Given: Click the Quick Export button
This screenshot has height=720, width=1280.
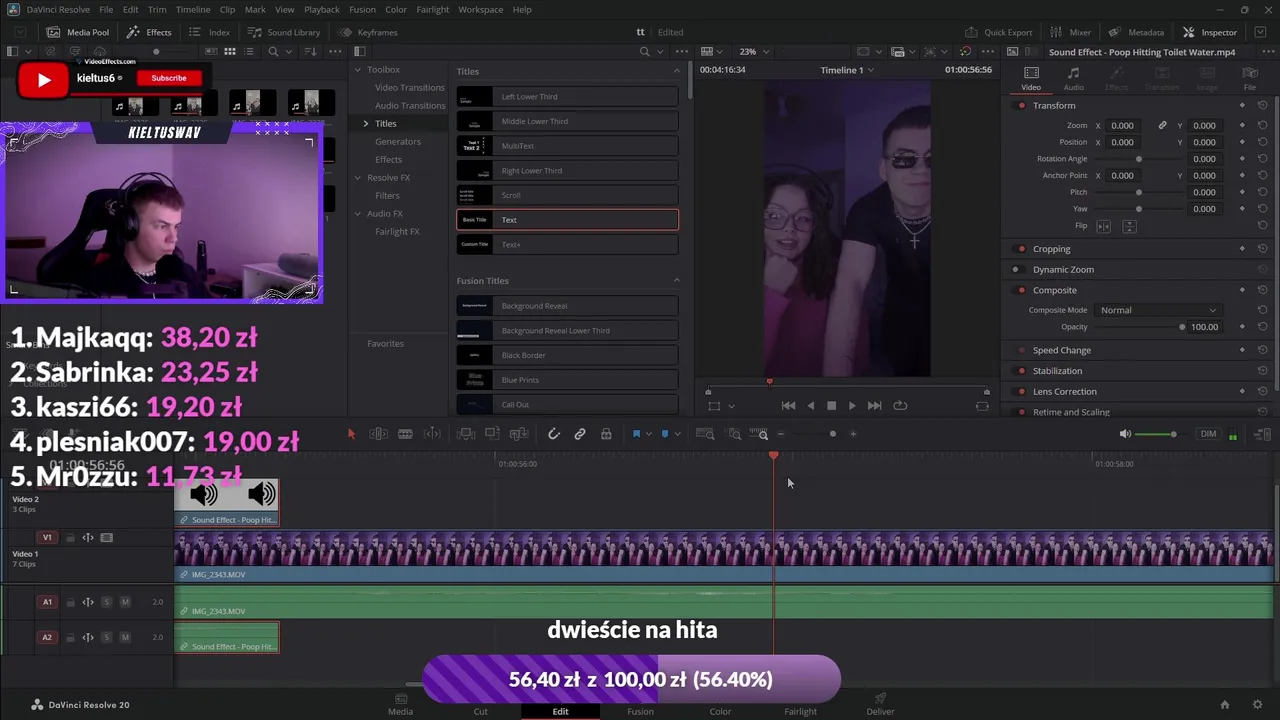Looking at the screenshot, I should 999,32.
